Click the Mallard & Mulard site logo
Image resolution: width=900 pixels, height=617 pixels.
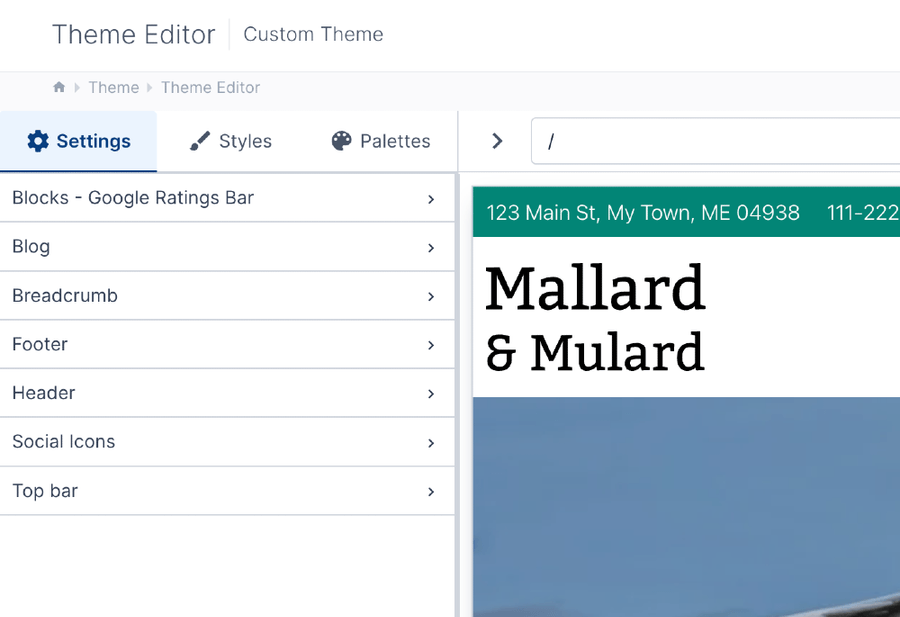click(x=595, y=320)
